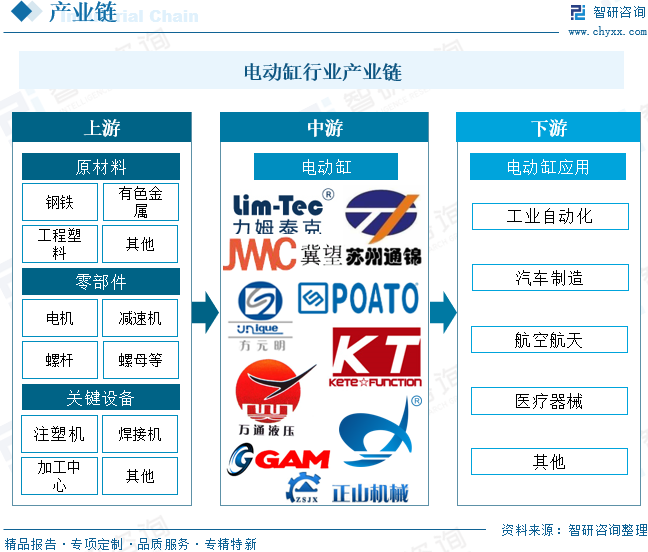
Task: Click the 电动缸 midstream label
Action: tap(326, 167)
